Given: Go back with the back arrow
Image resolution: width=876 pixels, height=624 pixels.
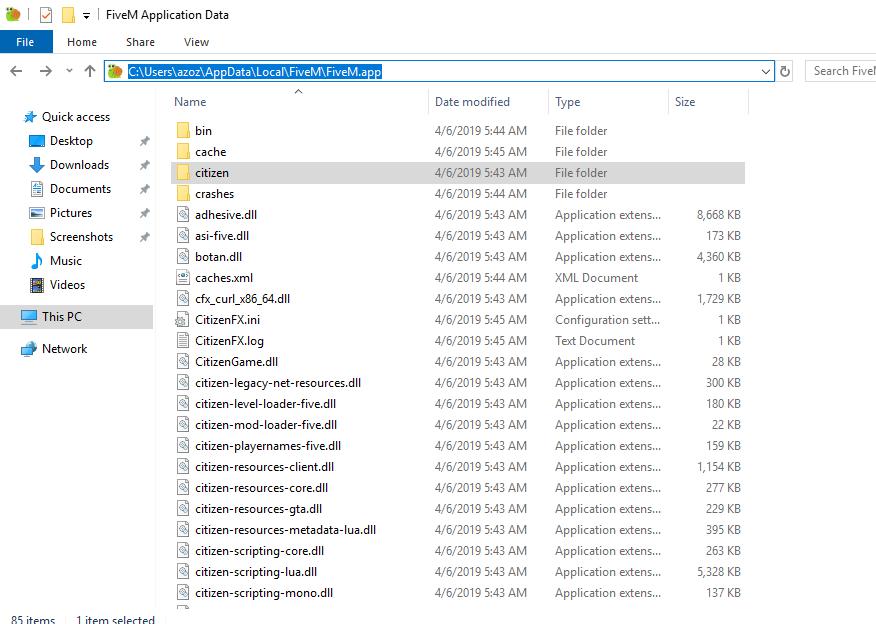Looking at the screenshot, I should coord(16,71).
